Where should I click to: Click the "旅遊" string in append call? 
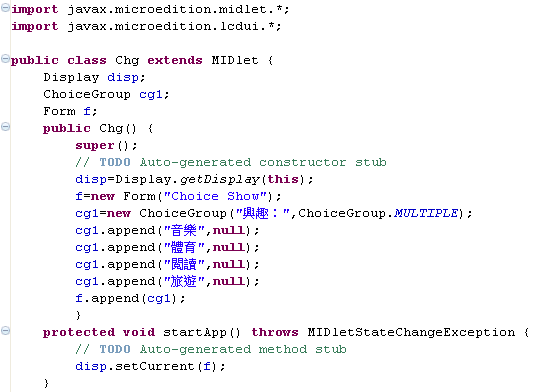[x=184, y=281]
